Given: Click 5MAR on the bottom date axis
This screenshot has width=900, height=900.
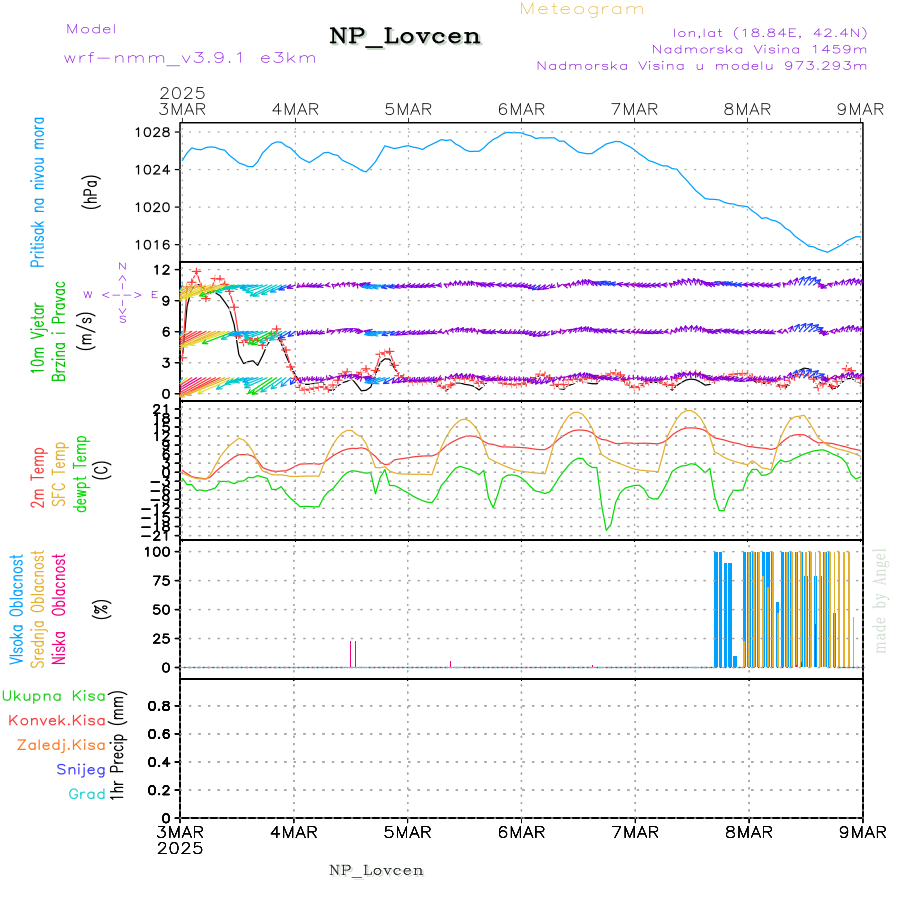Looking at the screenshot, I should click(407, 832).
